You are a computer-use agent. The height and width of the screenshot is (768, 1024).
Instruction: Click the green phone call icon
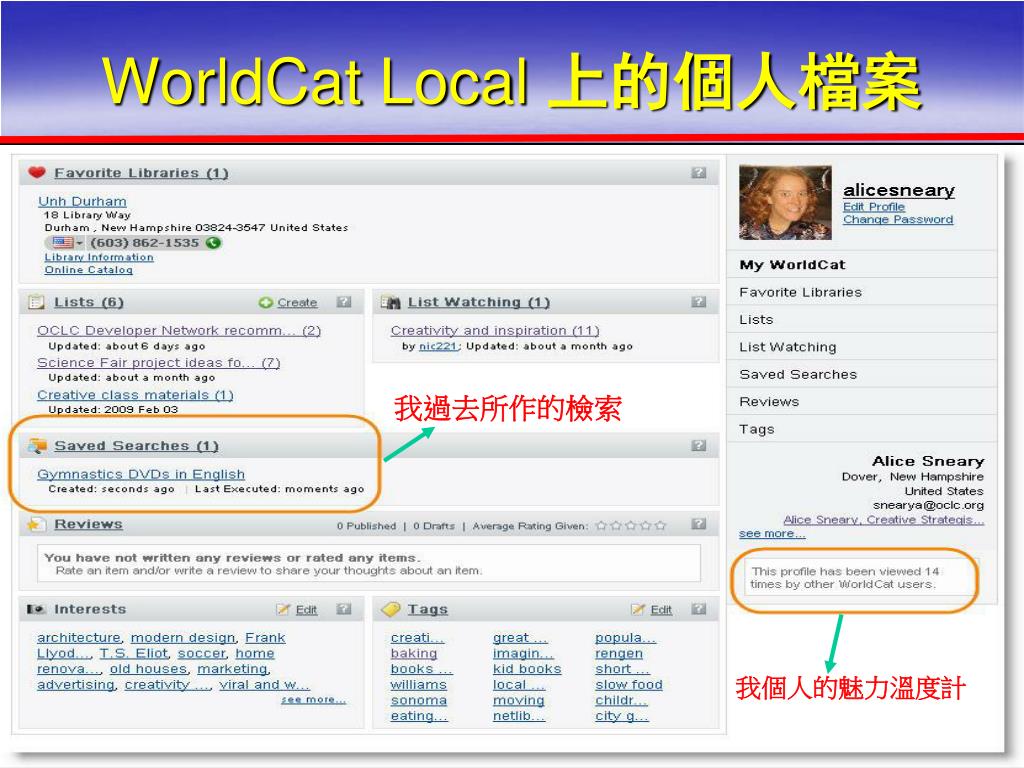[x=213, y=243]
